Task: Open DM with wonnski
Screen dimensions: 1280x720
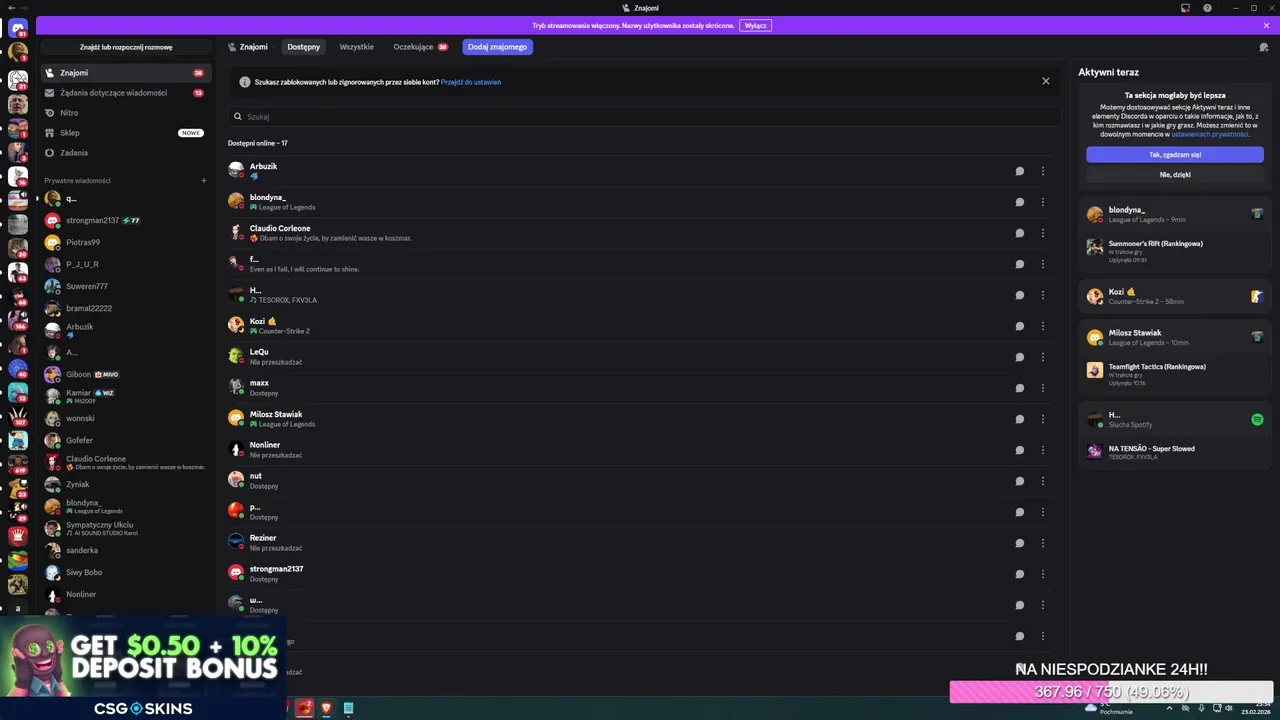Action: tap(126, 418)
